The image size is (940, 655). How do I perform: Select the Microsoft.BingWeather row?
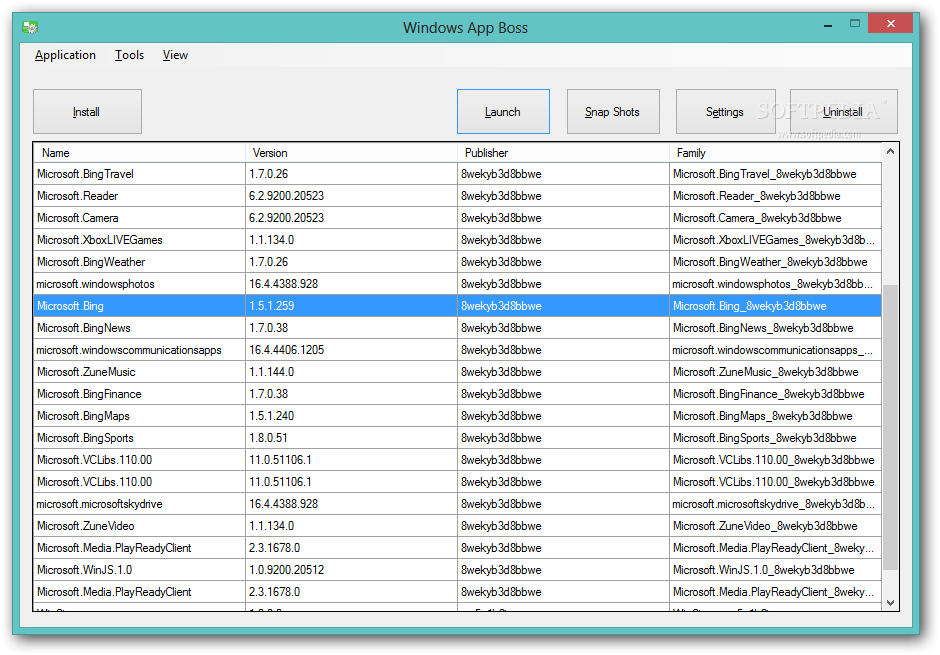tap(457, 262)
